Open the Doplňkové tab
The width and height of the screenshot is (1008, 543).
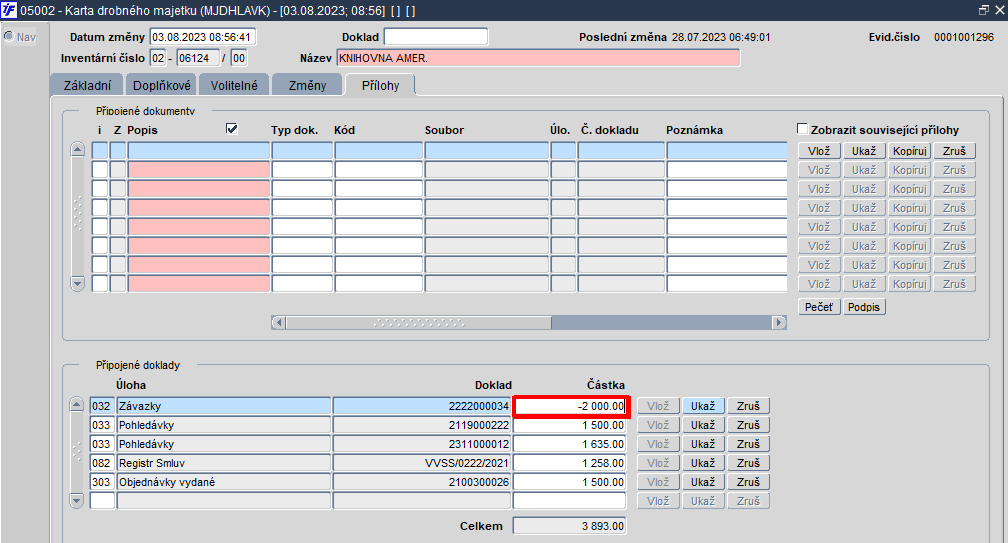161,85
